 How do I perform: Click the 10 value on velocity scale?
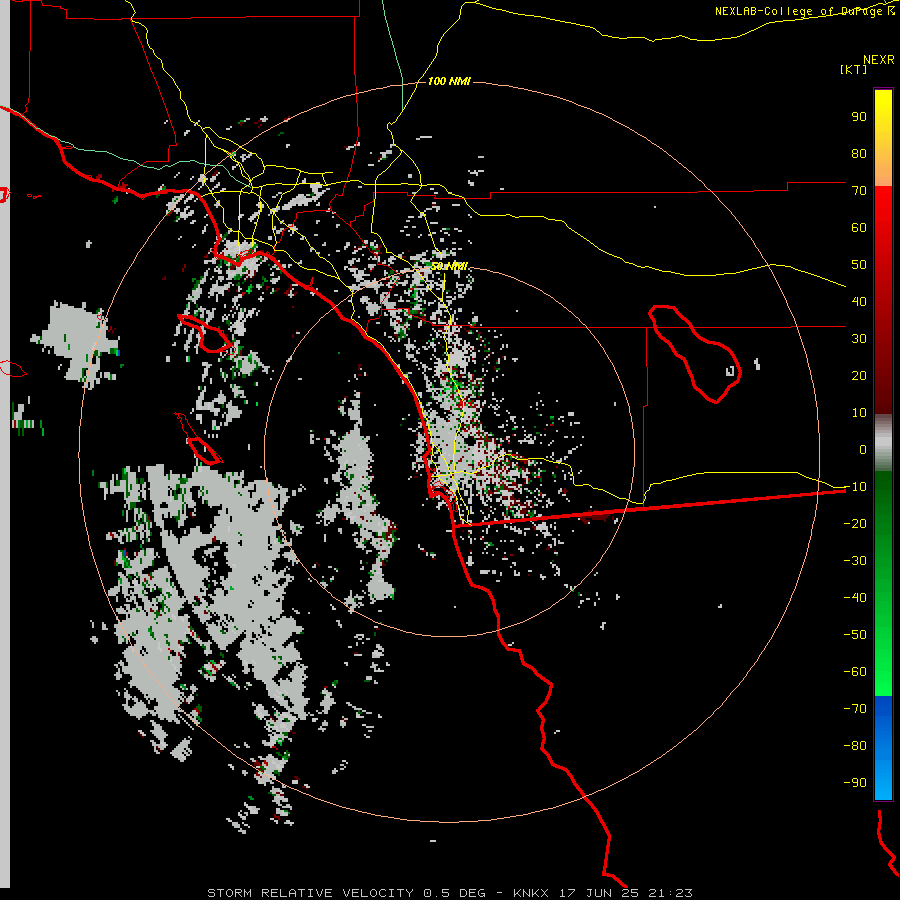coord(859,413)
